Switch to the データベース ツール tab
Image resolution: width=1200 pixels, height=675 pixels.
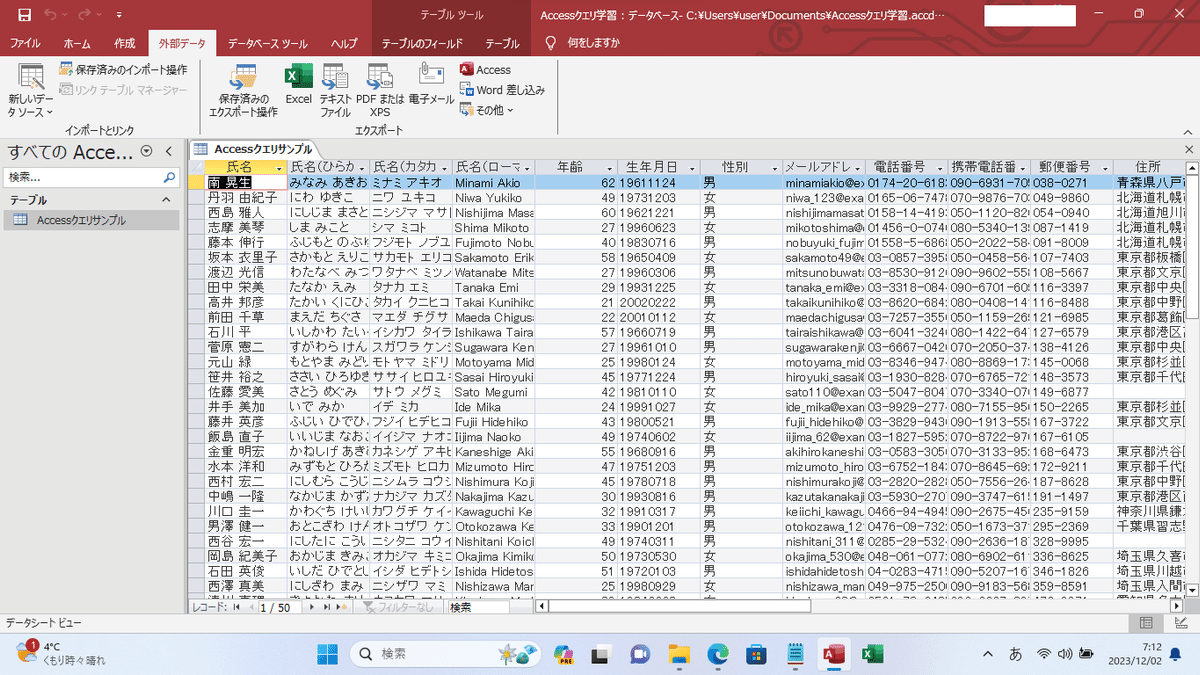pos(267,43)
